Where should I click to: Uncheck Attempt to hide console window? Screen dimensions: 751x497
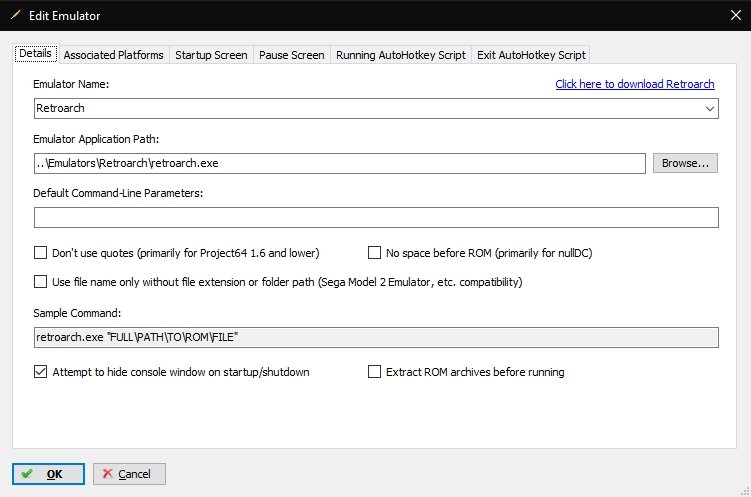coord(41,372)
